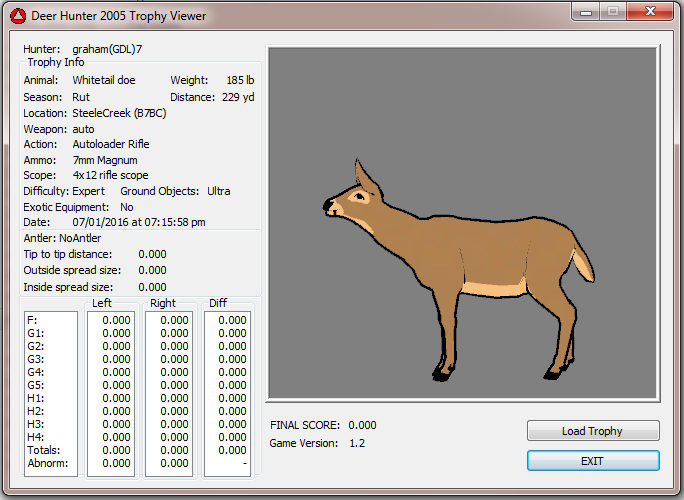Click the Diff column G1 value
684x500 pixels.
click(232, 333)
